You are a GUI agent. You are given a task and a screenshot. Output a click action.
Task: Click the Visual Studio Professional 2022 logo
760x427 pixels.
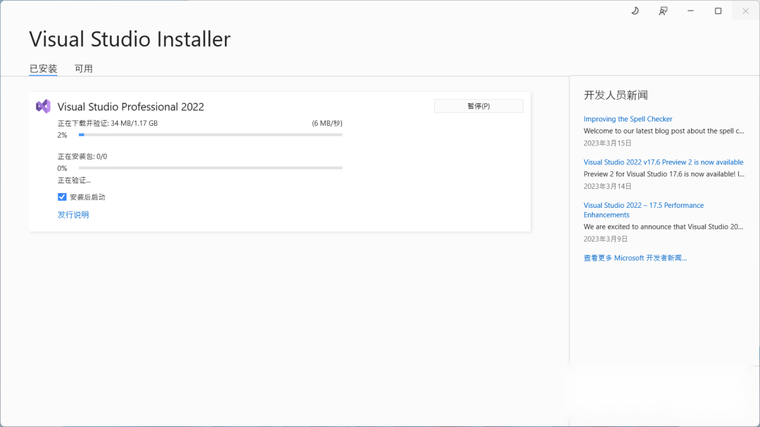click(x=43, y=106)
